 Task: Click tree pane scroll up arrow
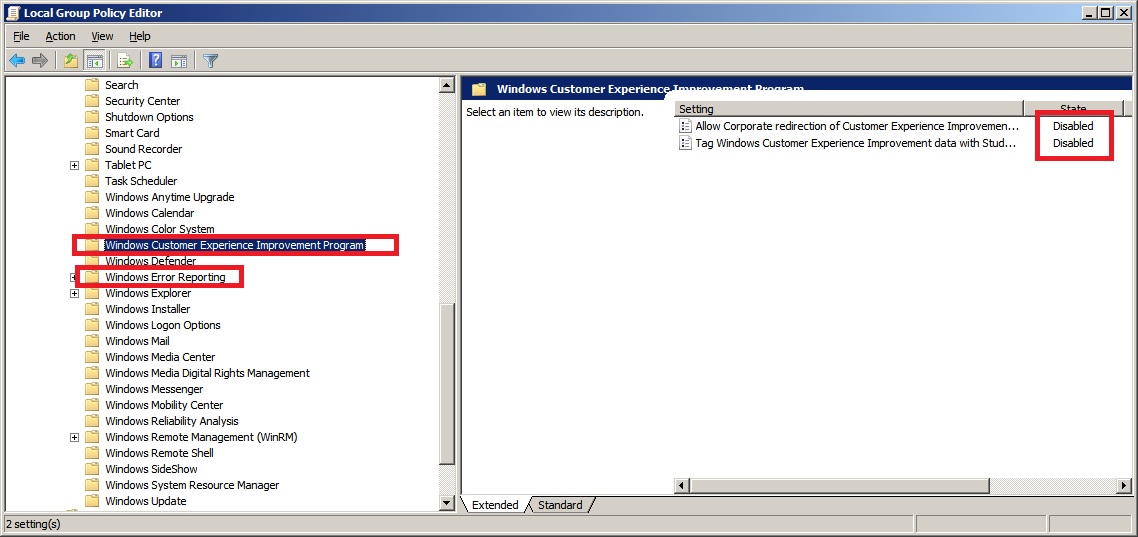[x=447, y=86]
